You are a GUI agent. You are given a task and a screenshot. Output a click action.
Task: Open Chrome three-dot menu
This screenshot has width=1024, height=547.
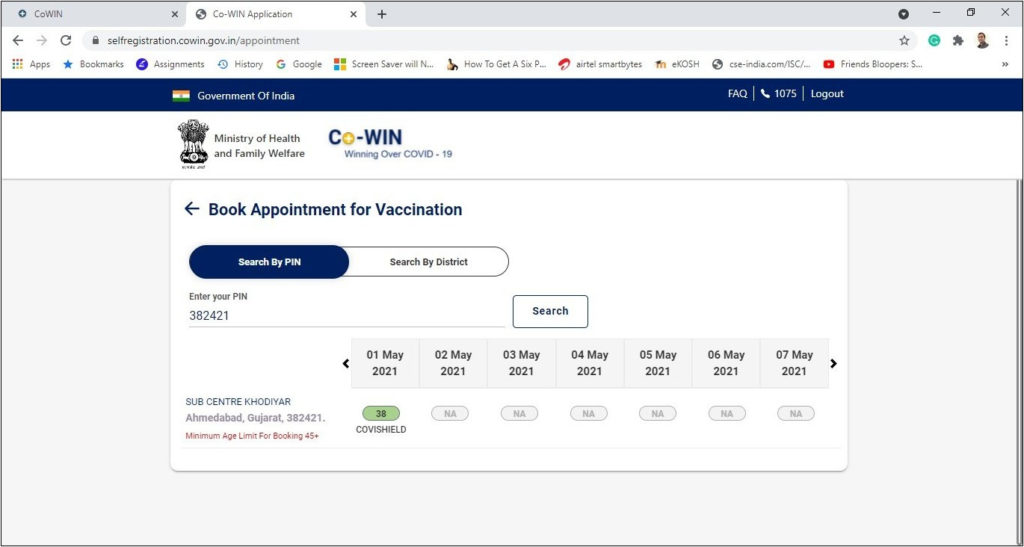1006,41
